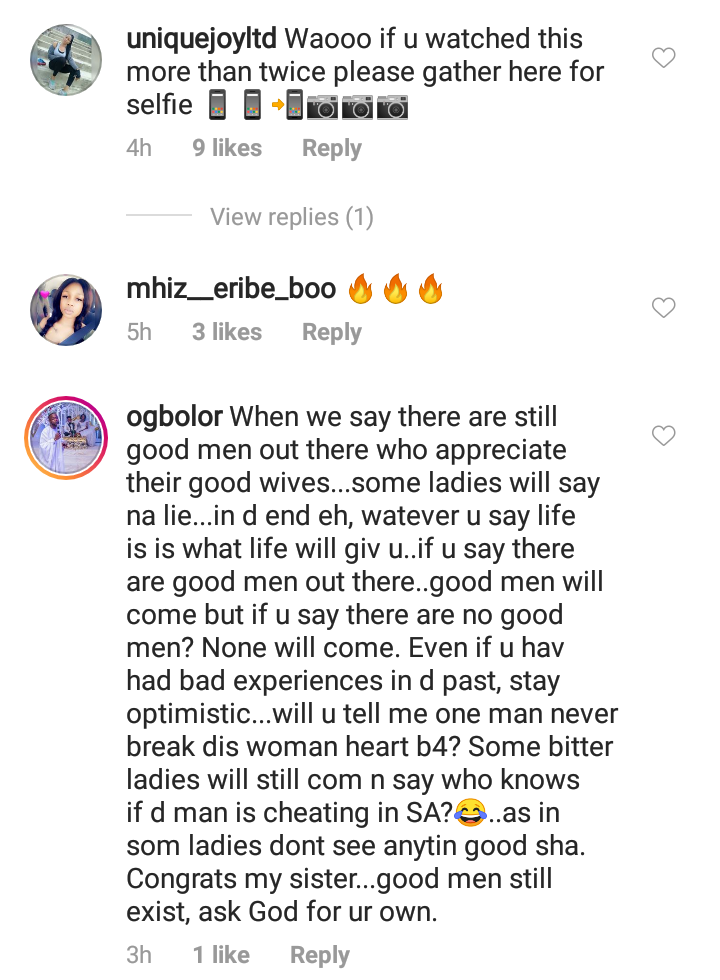720x980 pixels.
Task: Open mhiz__eribe_boo's profile picture
Action: point(64,310)
